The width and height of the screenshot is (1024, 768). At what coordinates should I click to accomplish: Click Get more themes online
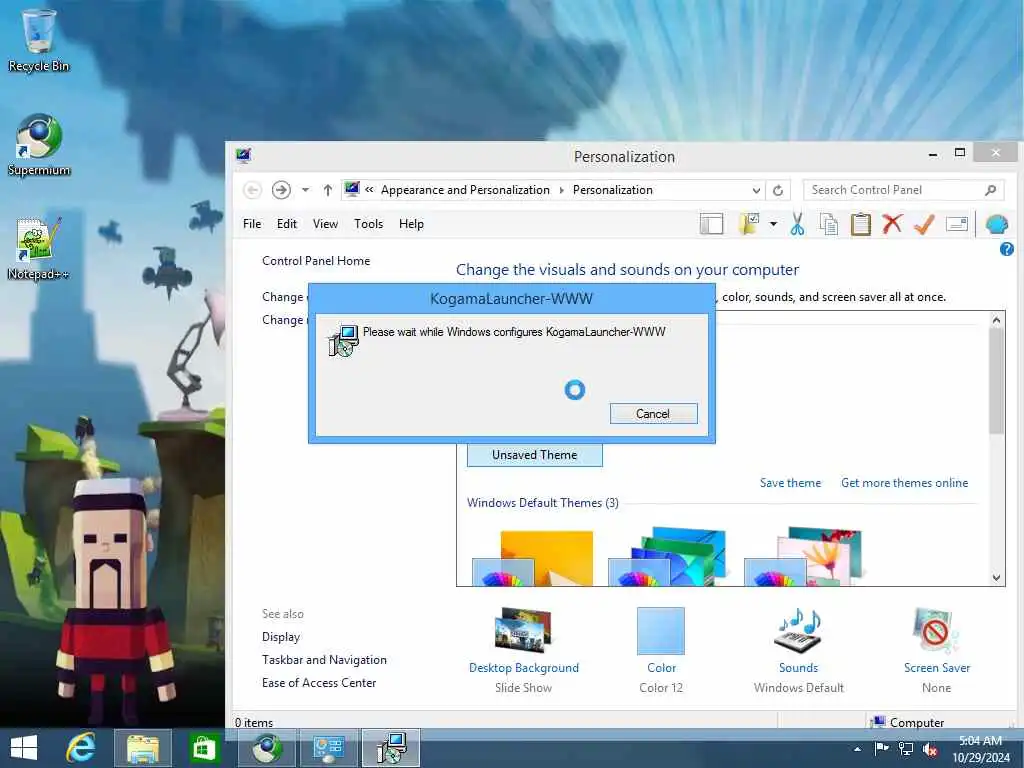click(x=904, y=483)
